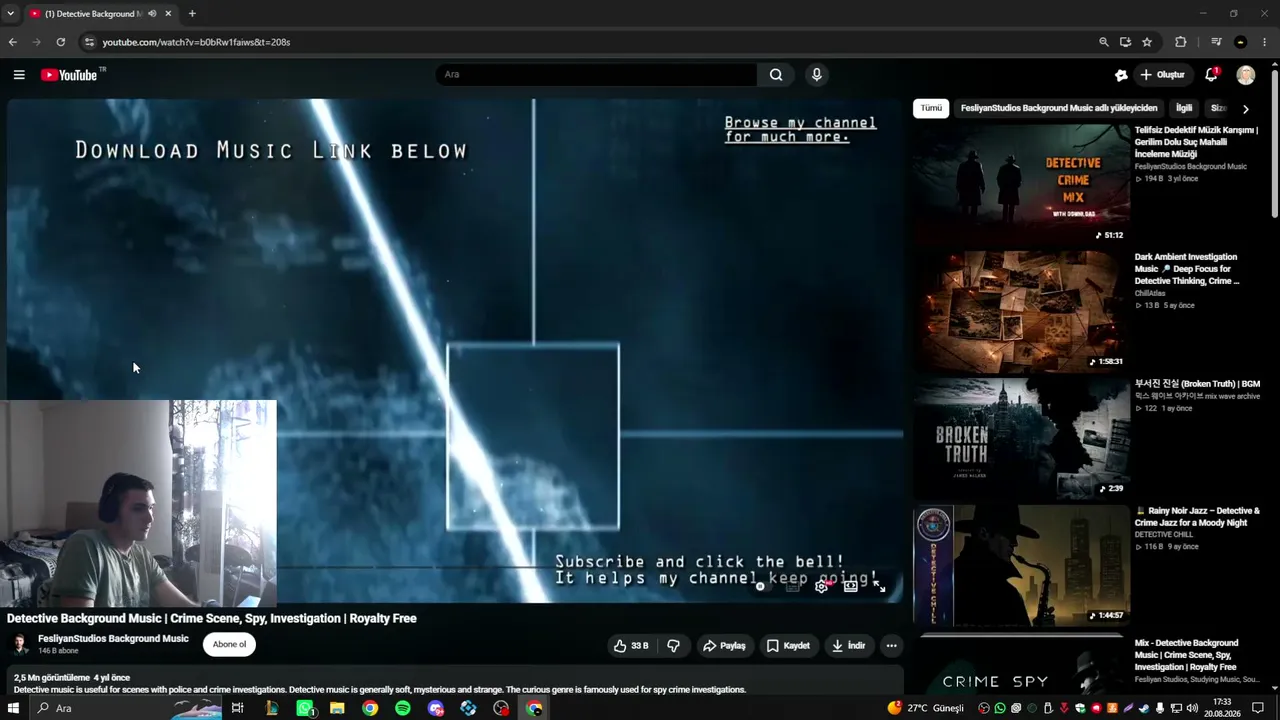Toggle subtitles button in the player
Screen dimensions: 1280x720
pos(792,587)
